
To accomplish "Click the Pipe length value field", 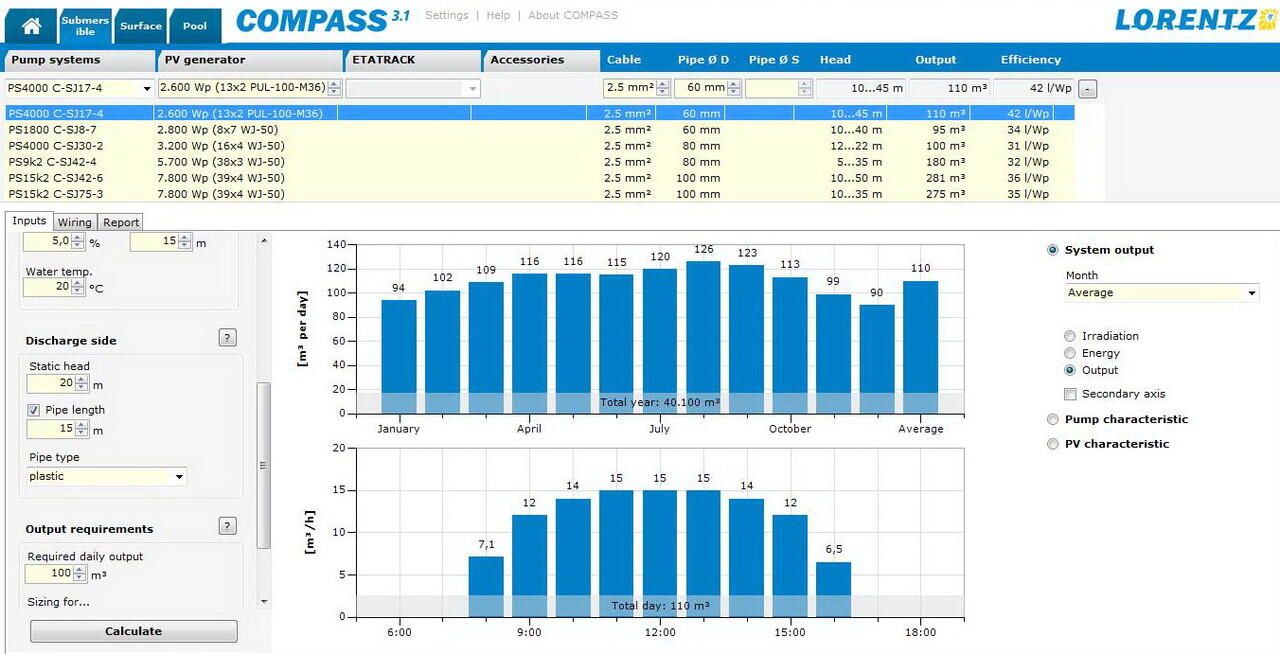I will [57, 429].
